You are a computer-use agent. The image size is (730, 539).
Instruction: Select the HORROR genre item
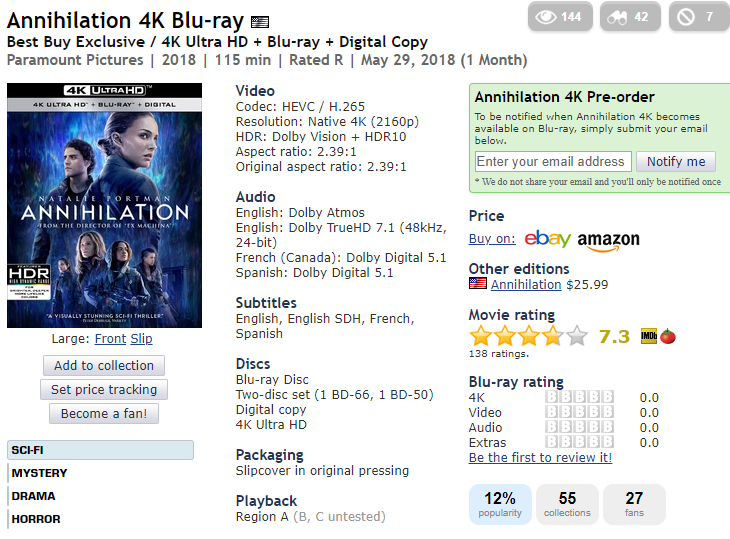tap(36, 519)
